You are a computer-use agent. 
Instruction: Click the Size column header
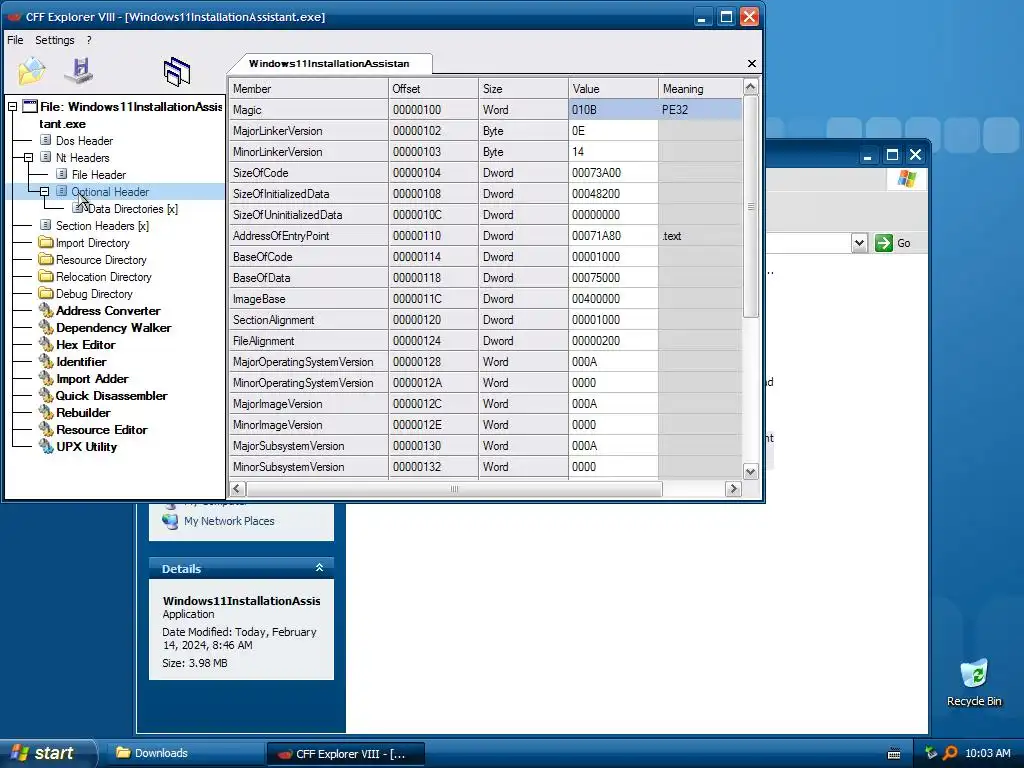(x=523, y=88)
